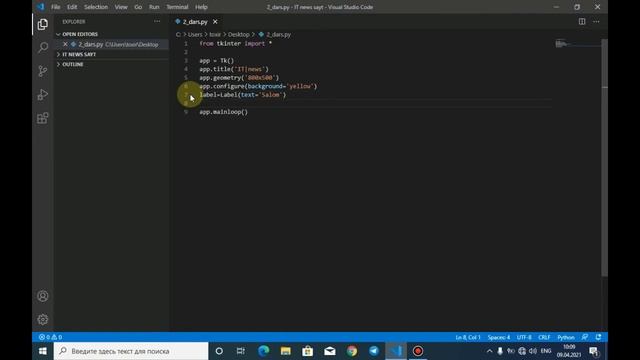Open Task View on taskbar
The image size is (640, 360).
click(x=241, y=351)
